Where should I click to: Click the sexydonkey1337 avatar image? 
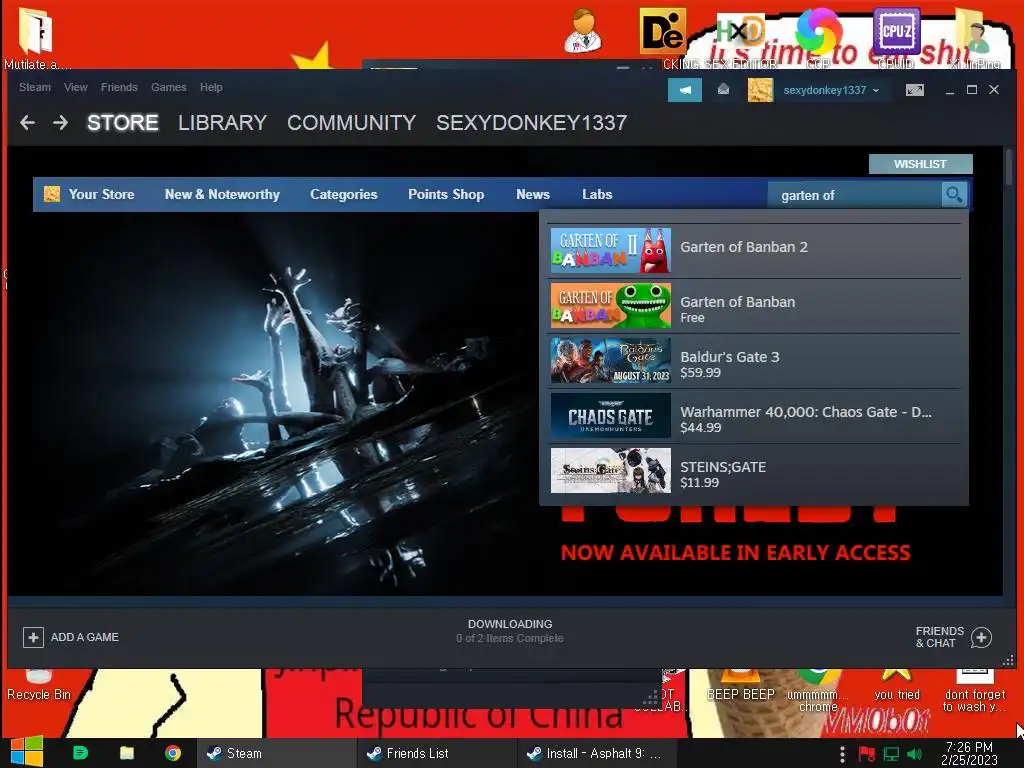tap(760, 90)
